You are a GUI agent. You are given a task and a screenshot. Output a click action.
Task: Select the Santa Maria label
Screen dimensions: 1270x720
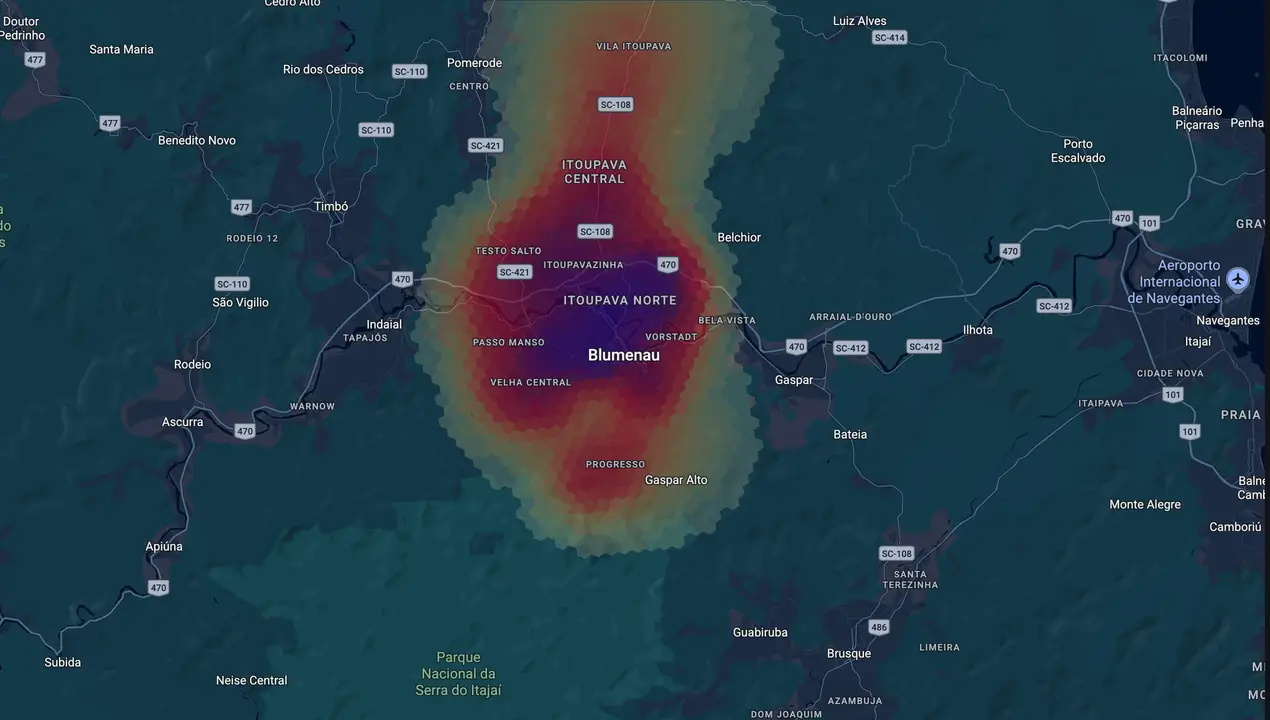(x=121, y=49)
